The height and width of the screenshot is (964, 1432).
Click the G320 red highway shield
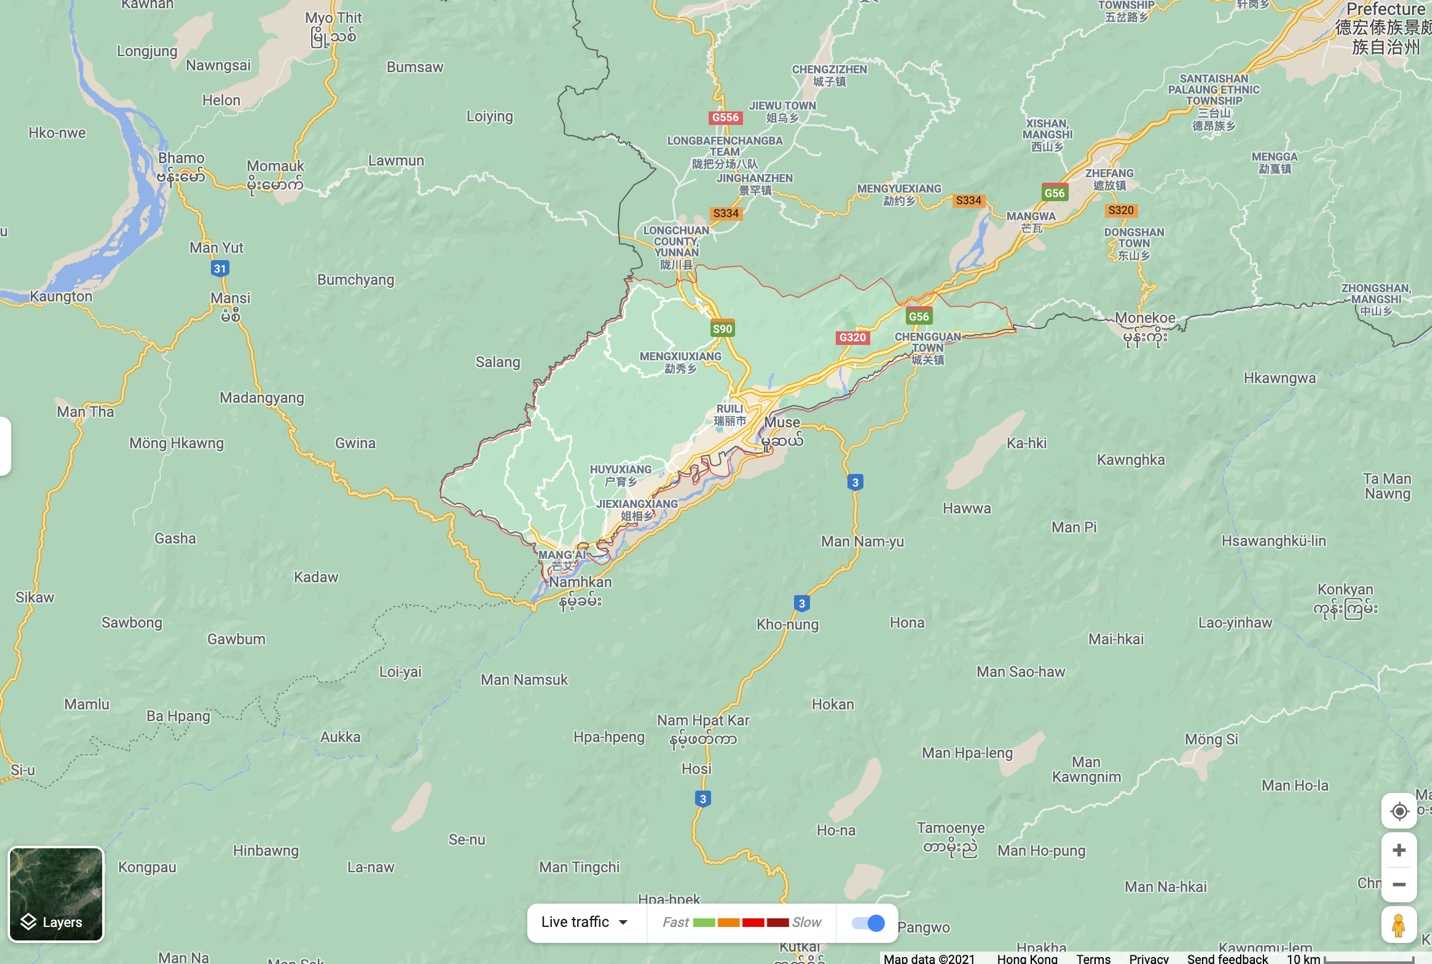(852, 338)
